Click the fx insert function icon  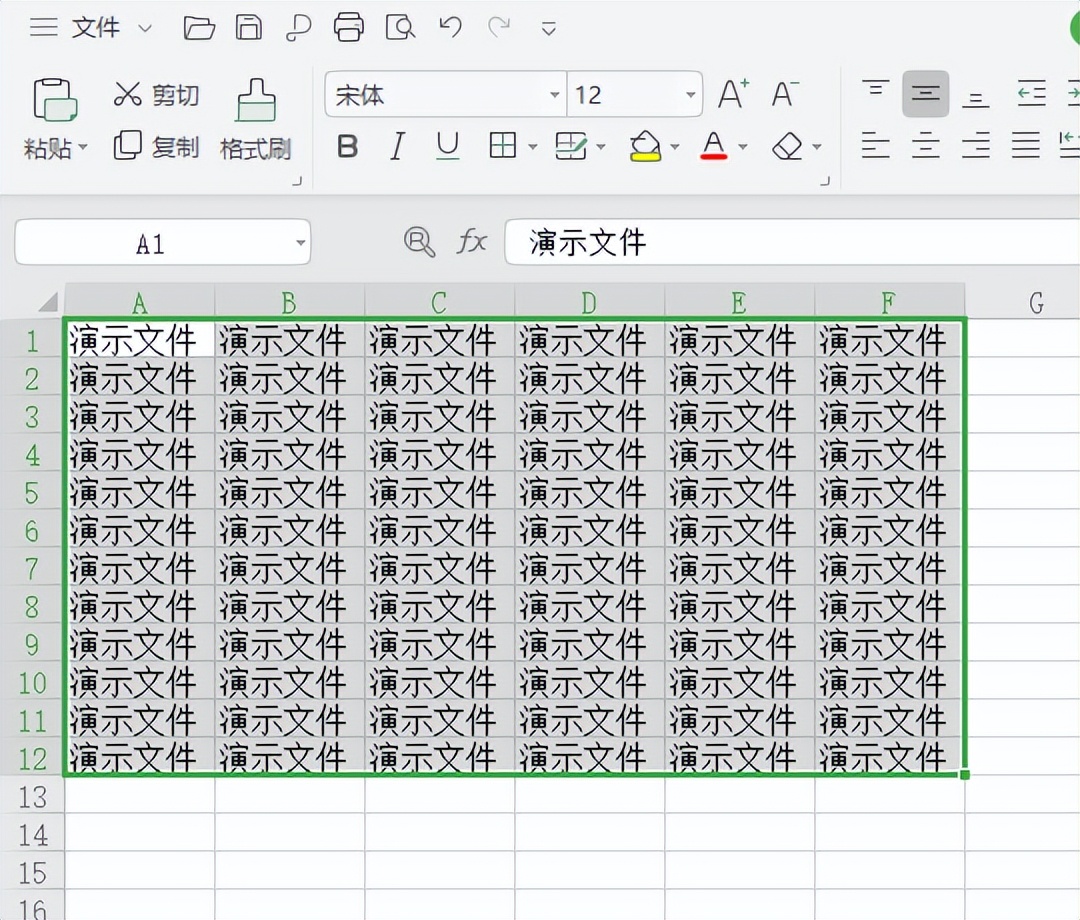point(472,241)
